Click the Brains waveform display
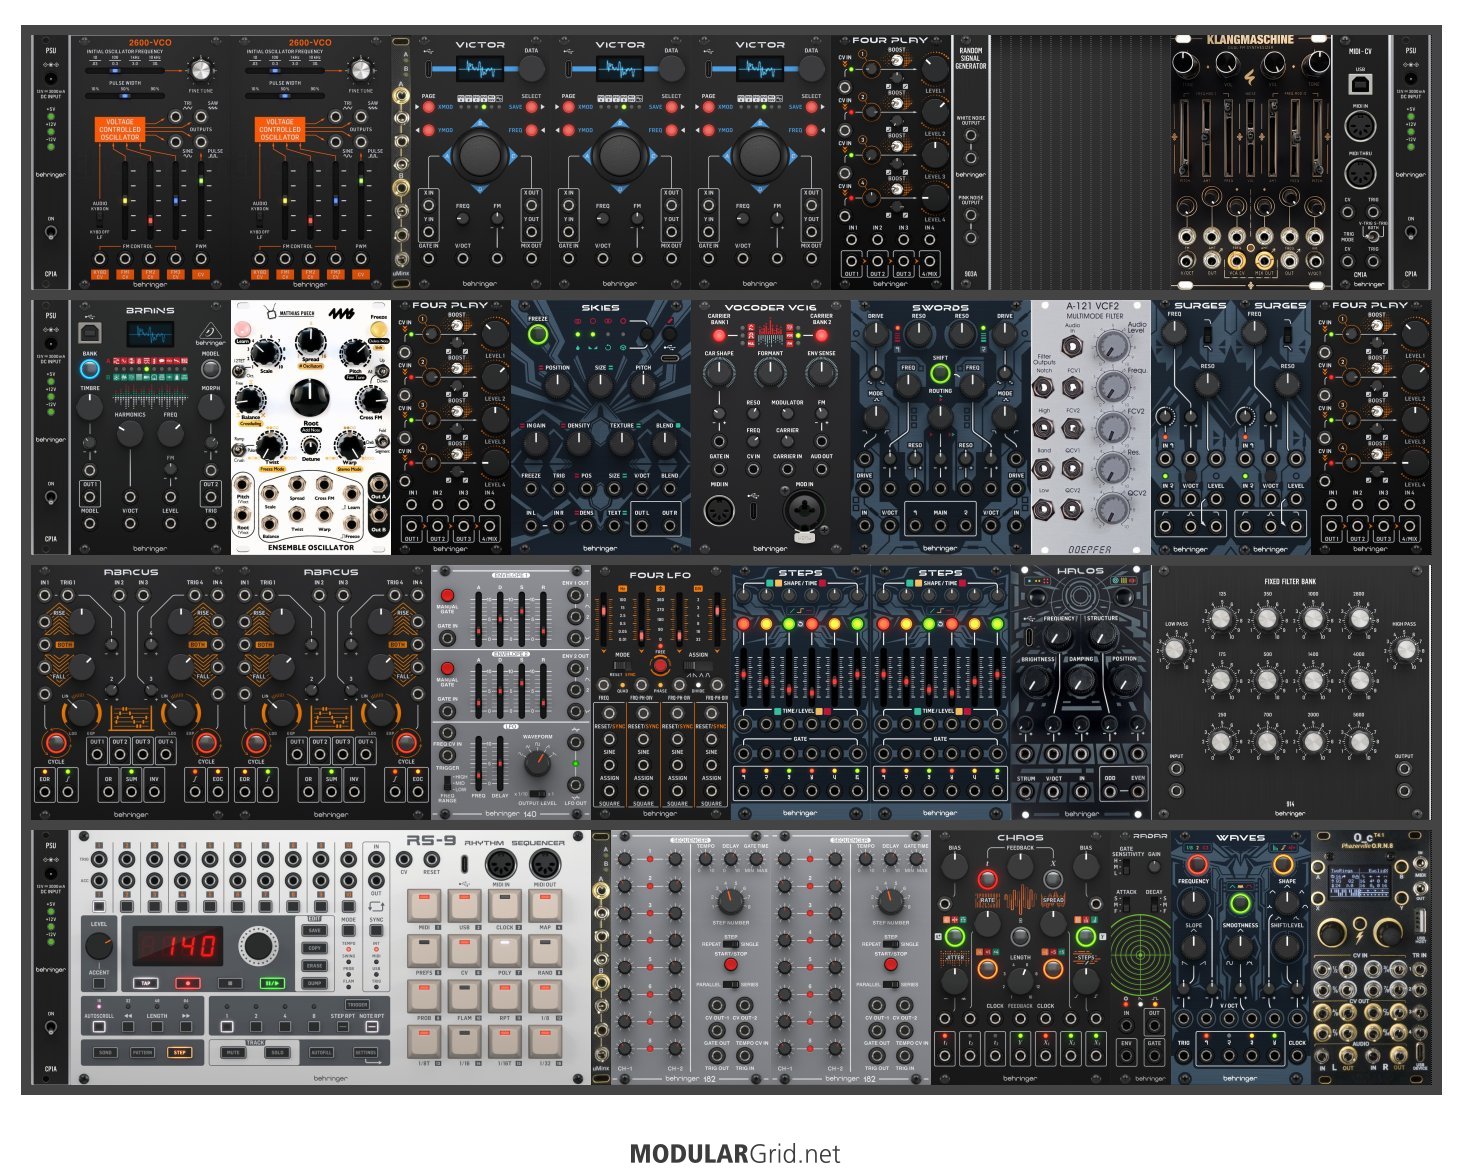The height and width of the screenshot is (1175, 1472). (x=150, y=335)
